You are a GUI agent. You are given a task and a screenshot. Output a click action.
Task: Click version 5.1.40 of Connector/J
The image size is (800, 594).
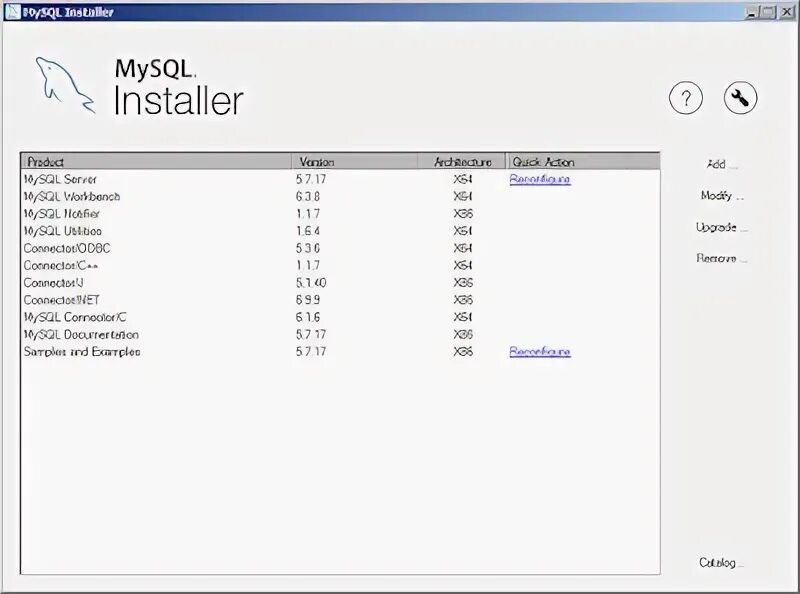pos(311,283)
